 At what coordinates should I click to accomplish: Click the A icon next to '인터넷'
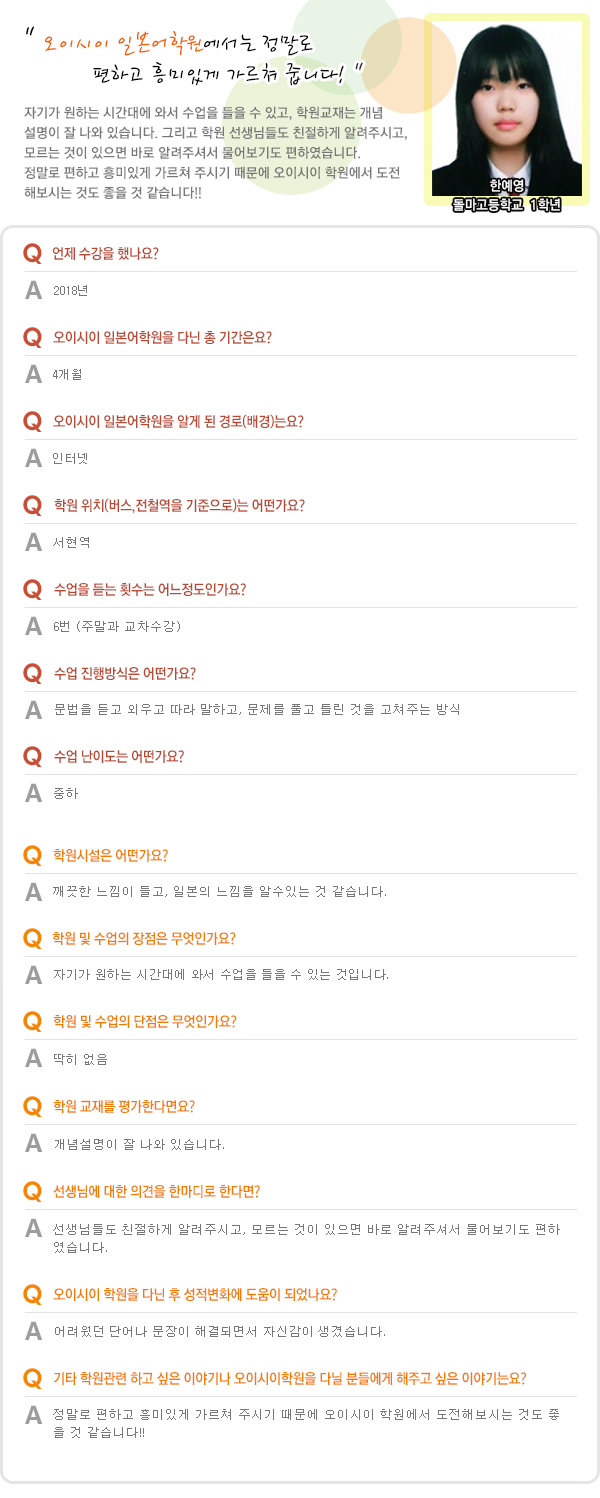coord(33,459)
